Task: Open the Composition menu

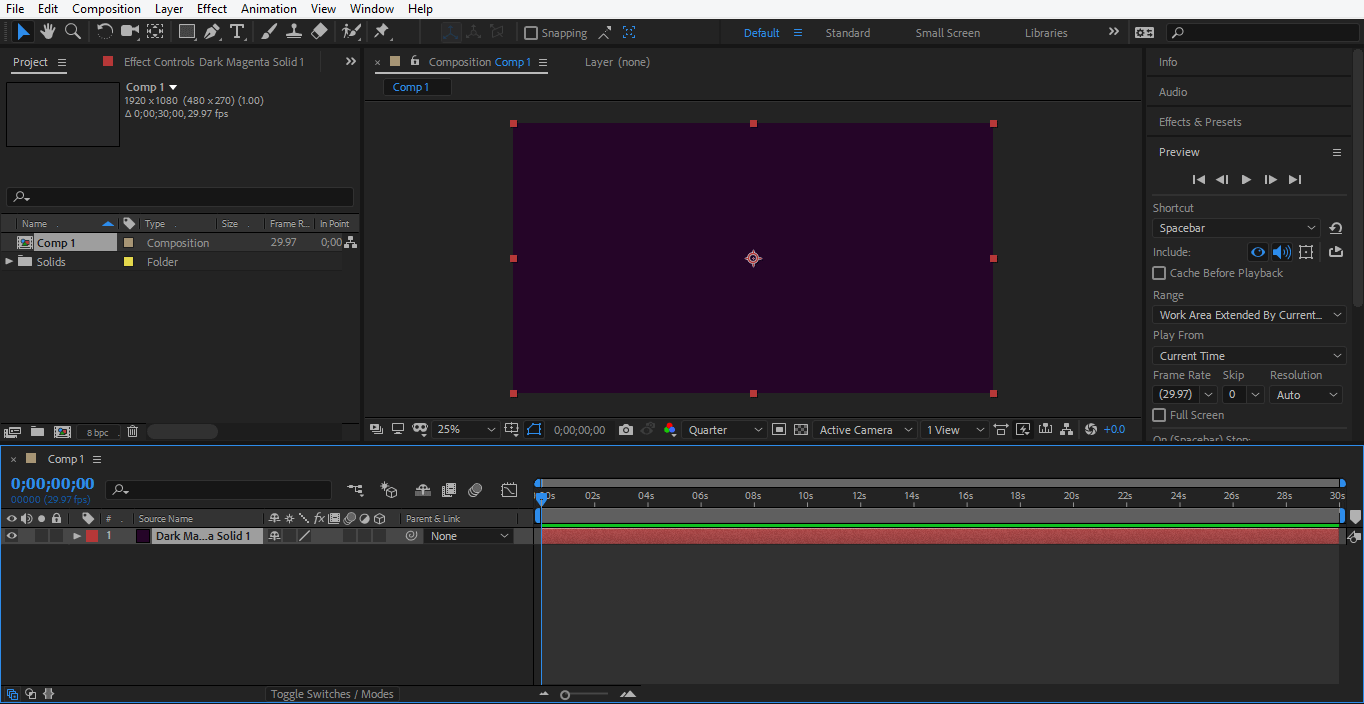Action: click(106, 9)
